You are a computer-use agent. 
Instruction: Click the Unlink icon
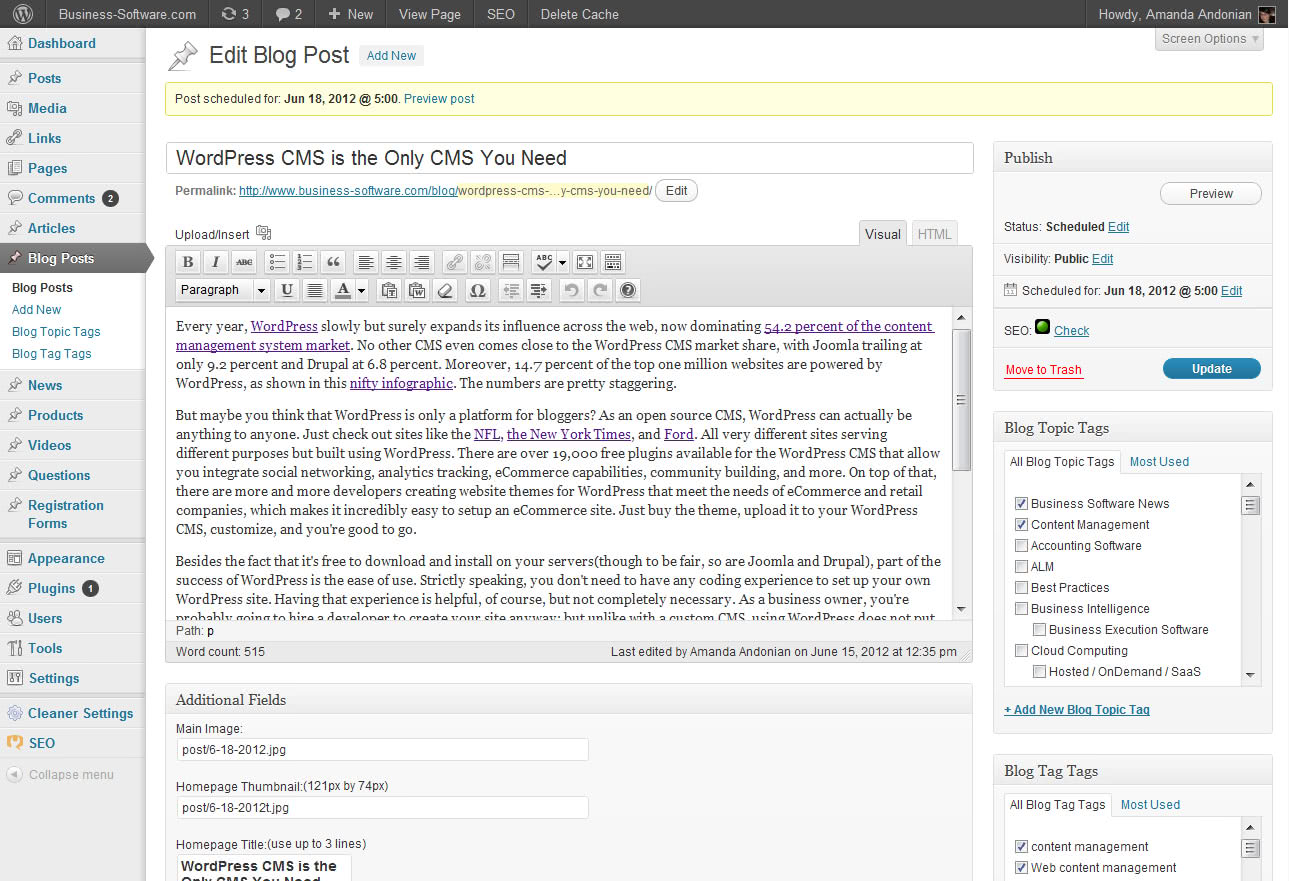click(483, 262)
